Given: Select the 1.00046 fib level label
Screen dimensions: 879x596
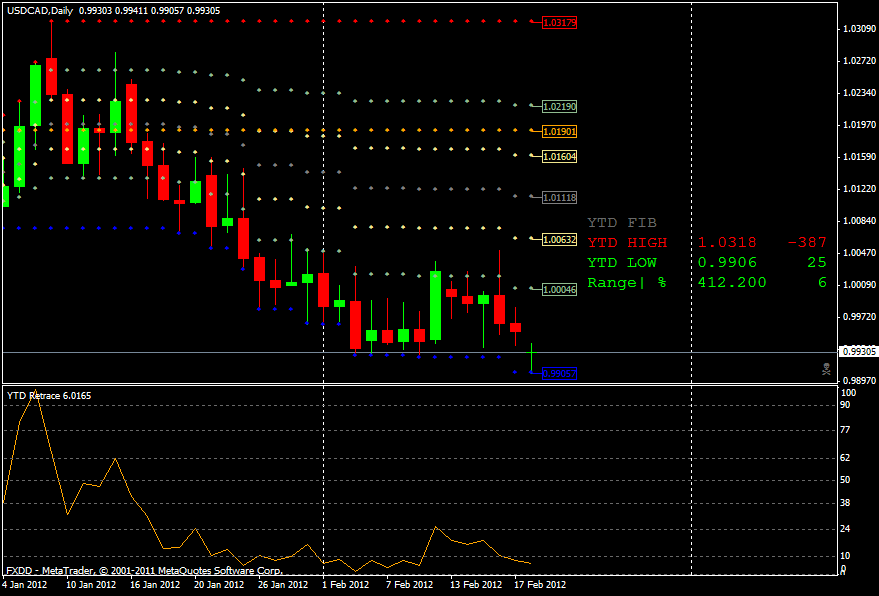Looking at the screenshot, I should (559, 290).
